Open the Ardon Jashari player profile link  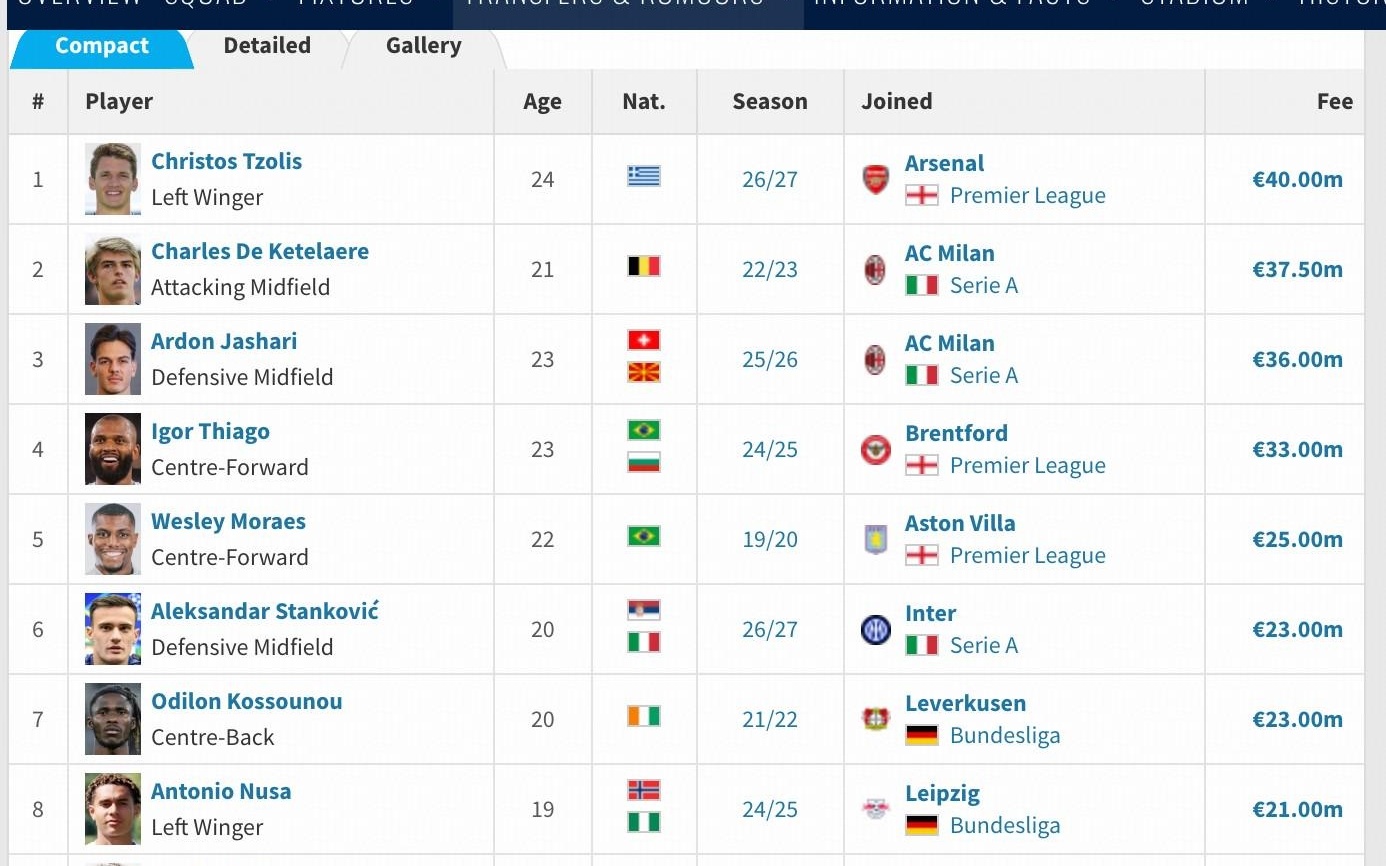coord(224,341)
